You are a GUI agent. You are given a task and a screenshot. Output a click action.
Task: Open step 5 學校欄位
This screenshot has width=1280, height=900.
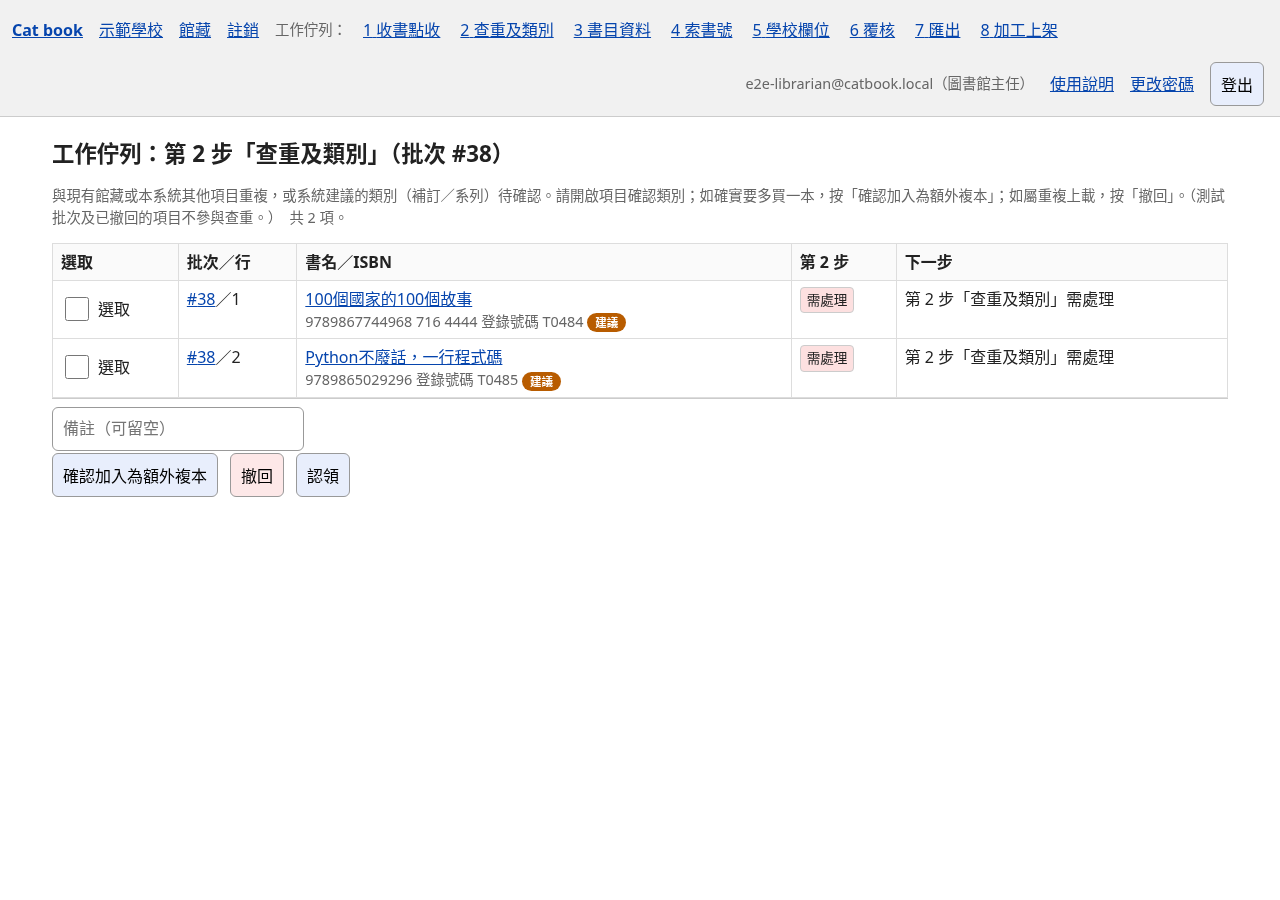coord(791,30)
